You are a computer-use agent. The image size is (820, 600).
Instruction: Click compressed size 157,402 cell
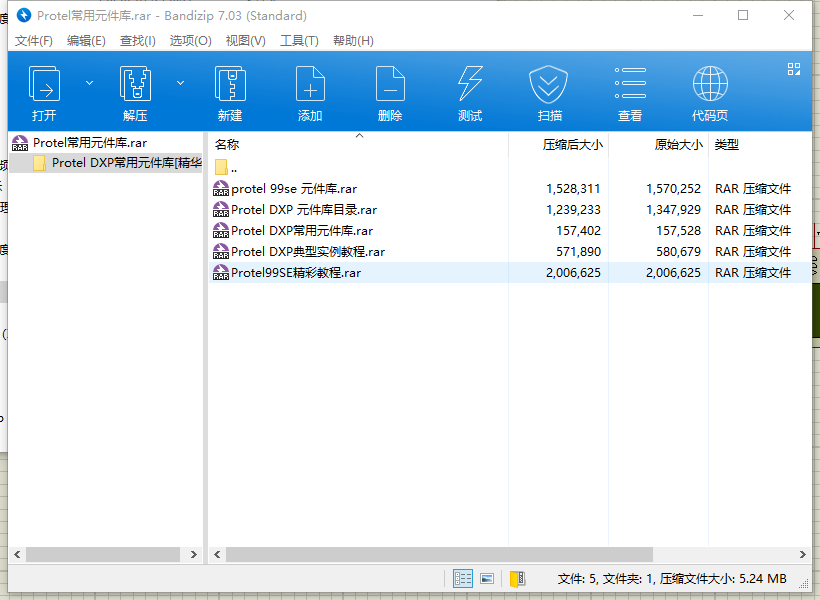tap(578, 231)
